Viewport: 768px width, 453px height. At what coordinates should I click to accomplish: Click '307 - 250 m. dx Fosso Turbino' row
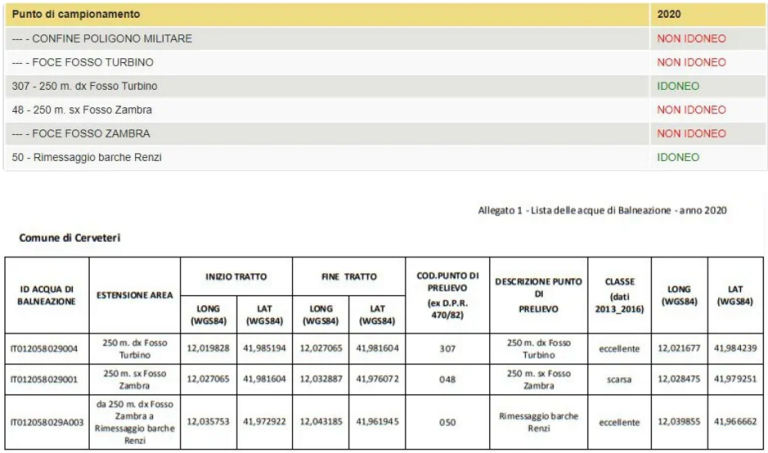coord(85,86)
